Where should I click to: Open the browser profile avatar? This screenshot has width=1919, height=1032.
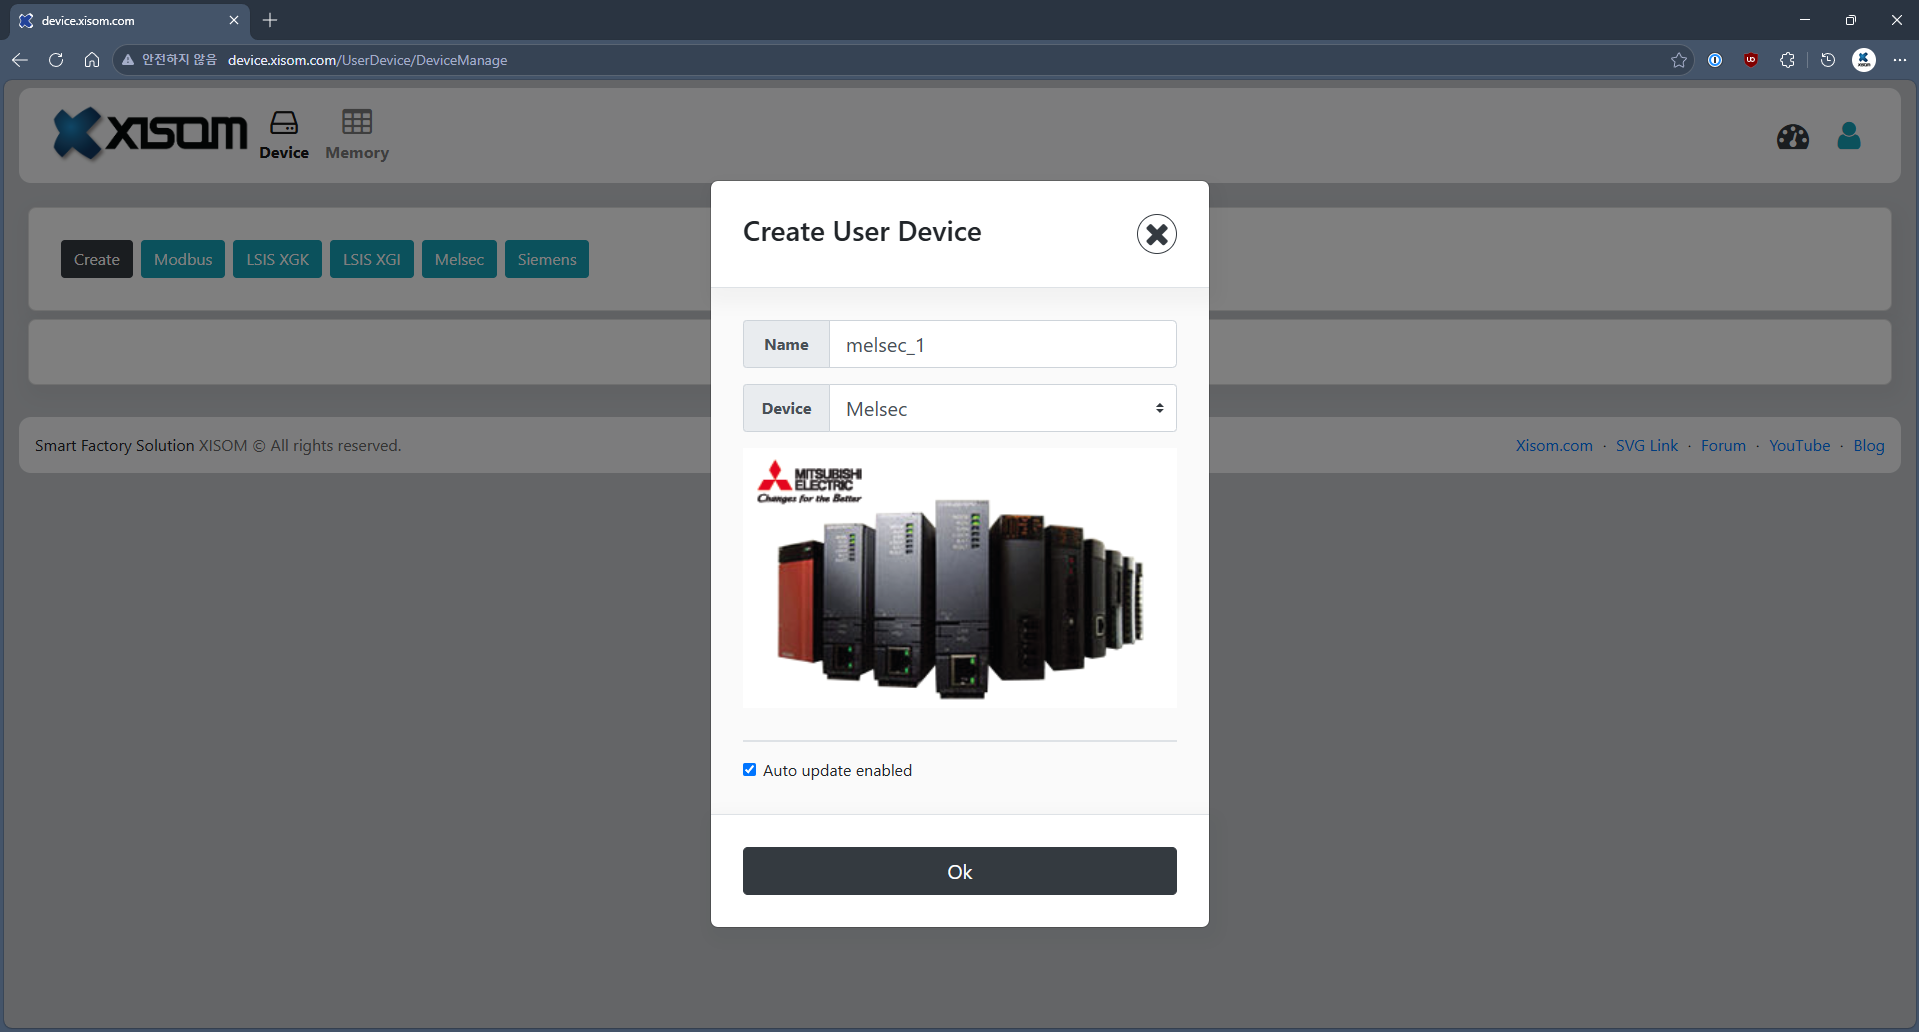1864,60
